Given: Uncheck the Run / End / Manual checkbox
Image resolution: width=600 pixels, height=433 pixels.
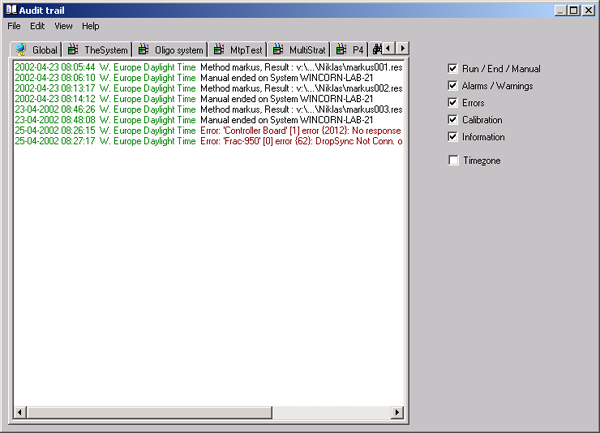Looking at the screenshot, I should tap(453, 68).
